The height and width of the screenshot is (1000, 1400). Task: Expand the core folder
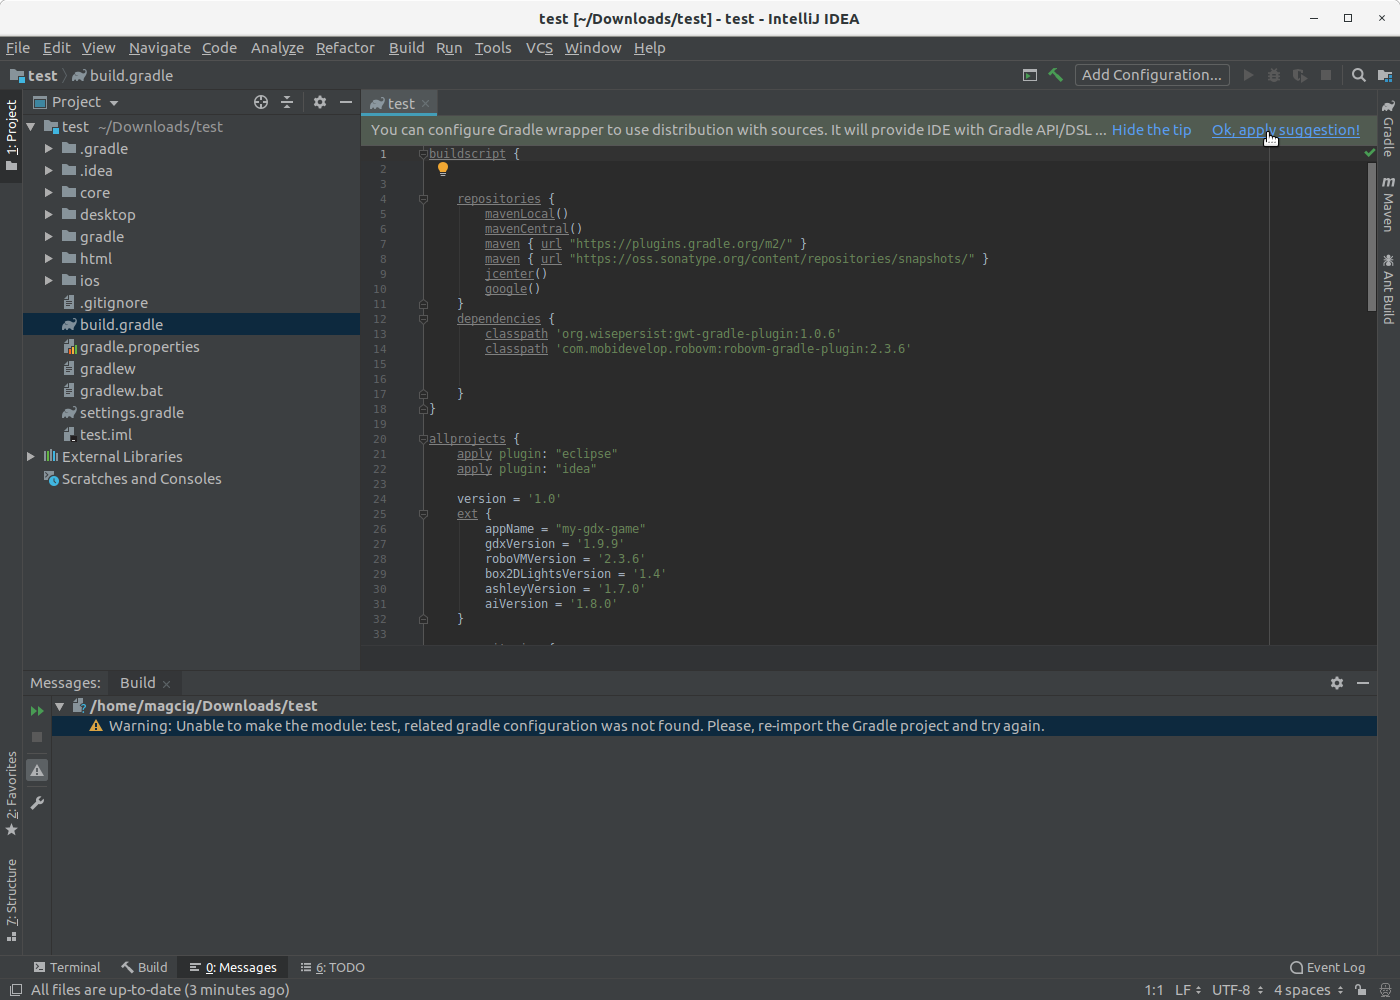click(48, 193)
